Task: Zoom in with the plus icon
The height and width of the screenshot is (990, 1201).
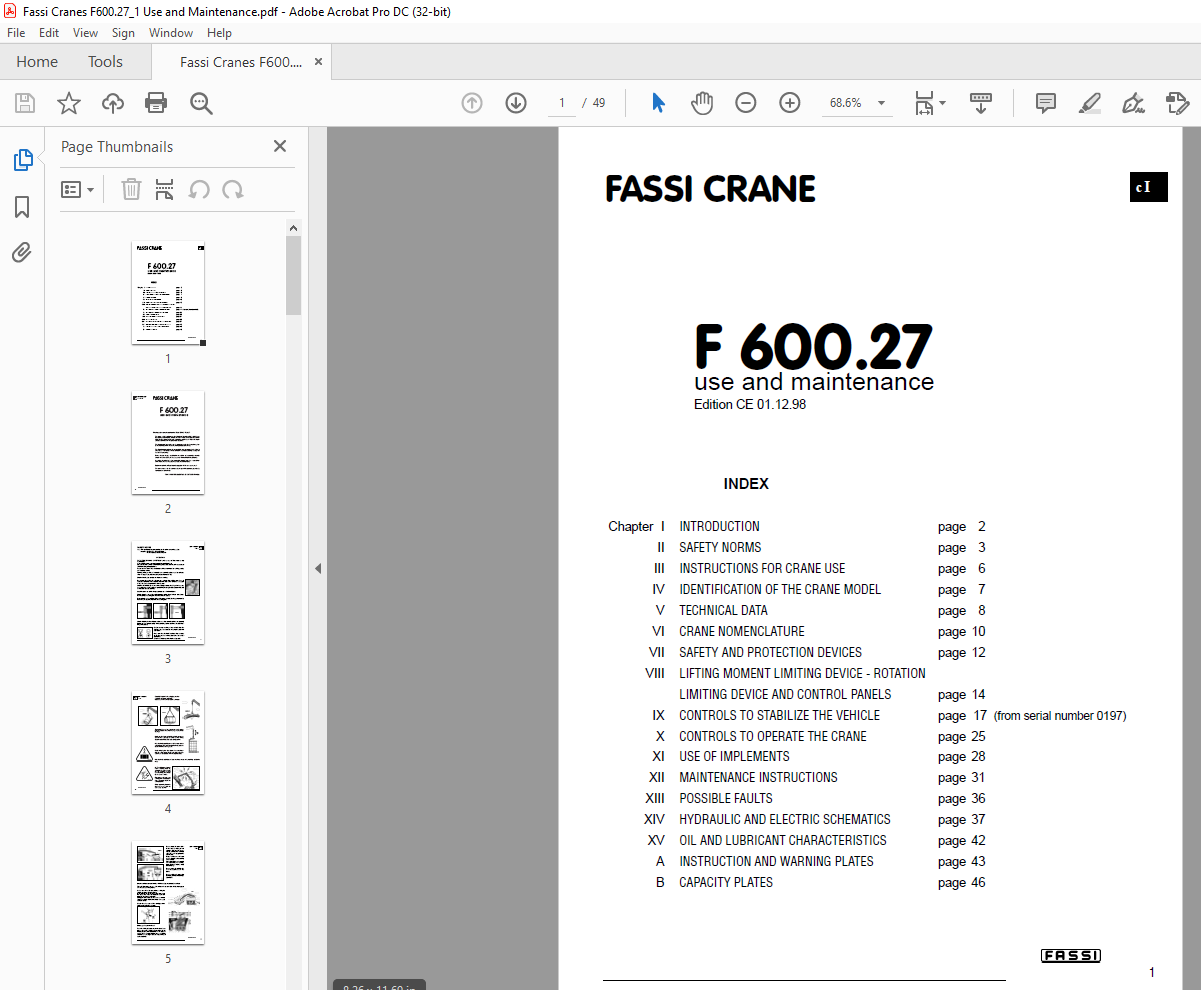Action: click(x=790, y=103)
